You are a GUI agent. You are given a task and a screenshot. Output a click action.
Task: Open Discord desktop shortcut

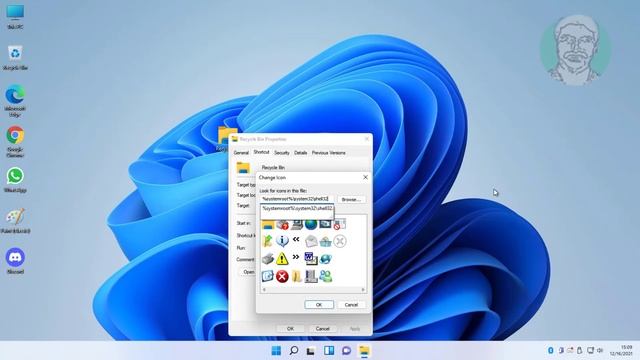tap(15, 261)
